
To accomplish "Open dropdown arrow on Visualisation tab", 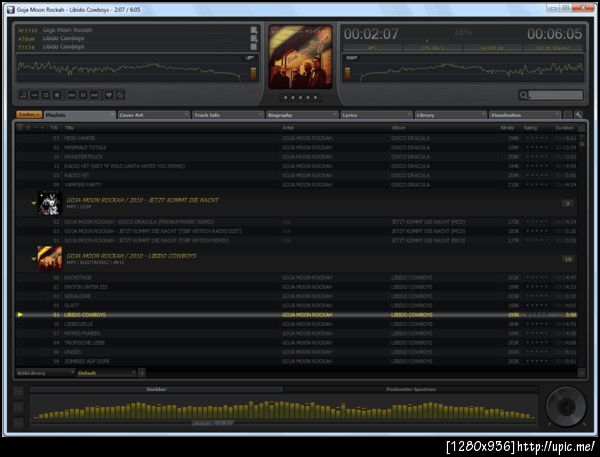I will (x=557, y=114).
